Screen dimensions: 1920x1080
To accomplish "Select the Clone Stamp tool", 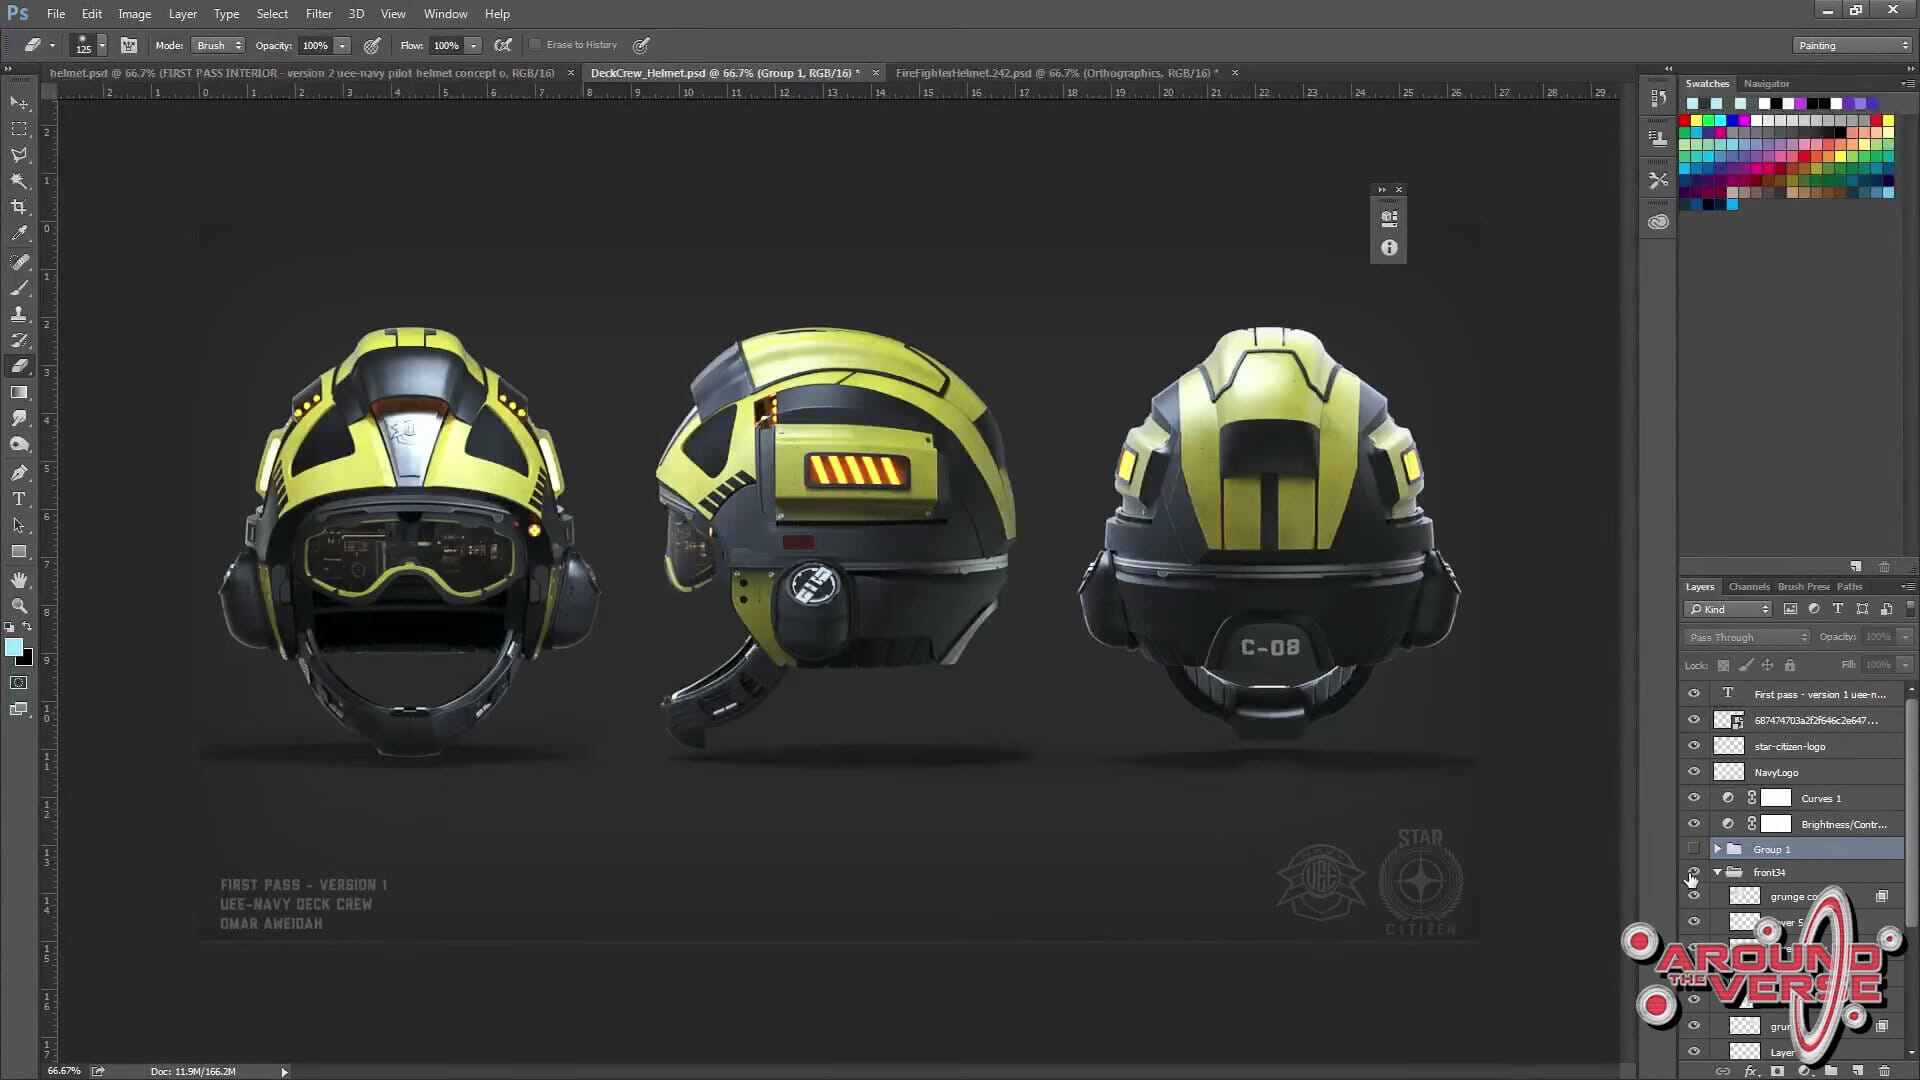I will pos(19,314).
